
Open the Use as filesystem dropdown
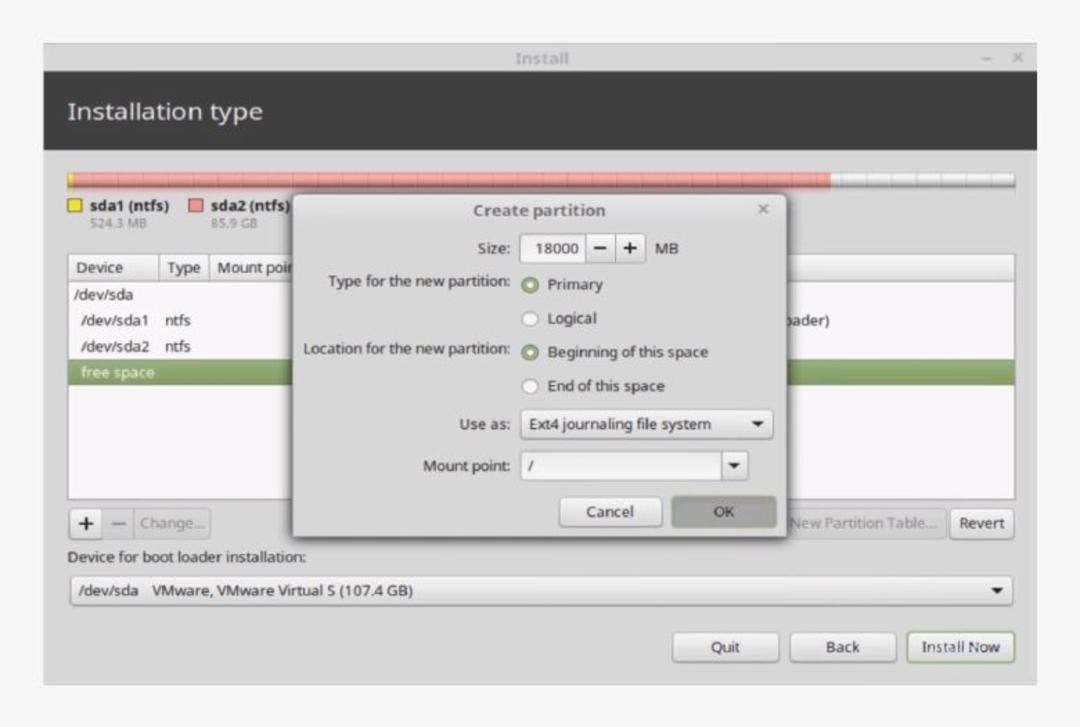pos(647,424)
